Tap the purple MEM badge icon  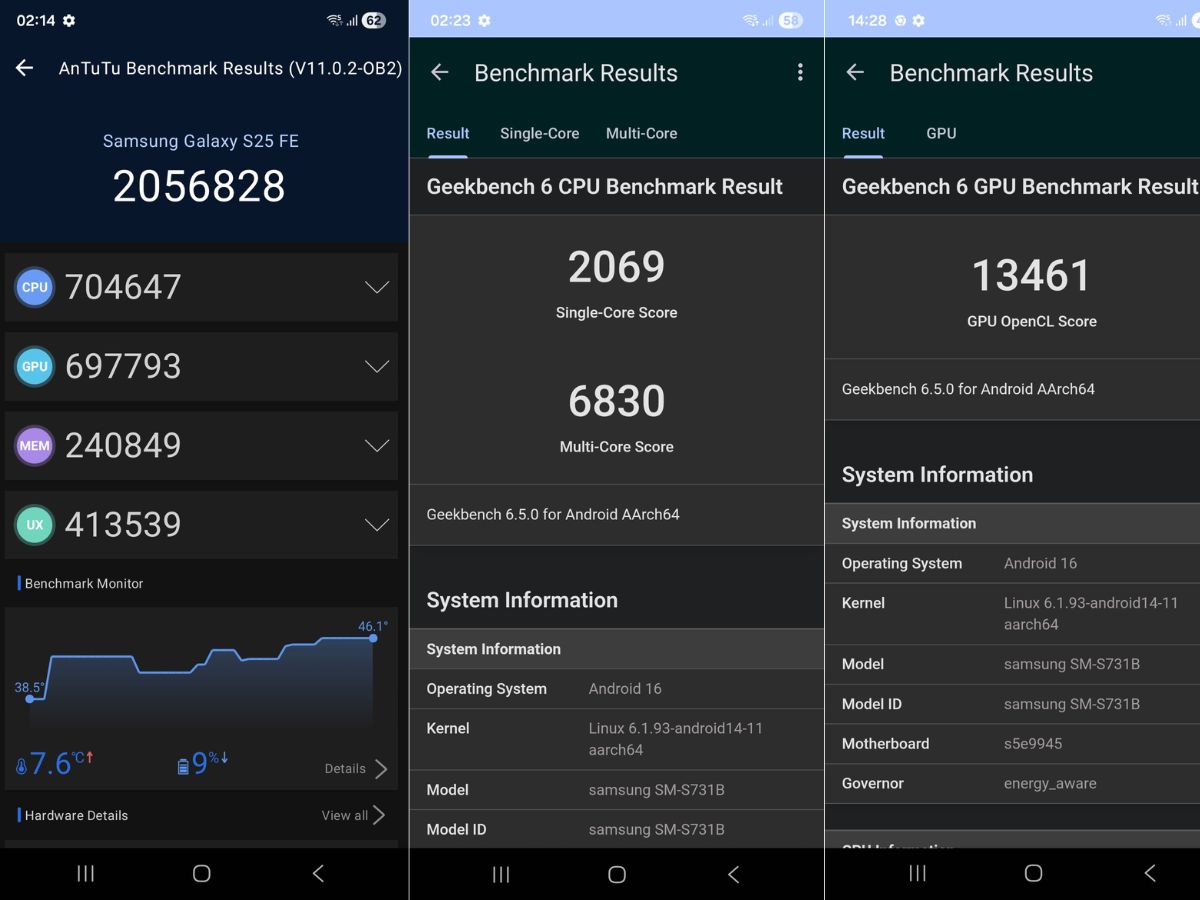click(35, 446)
